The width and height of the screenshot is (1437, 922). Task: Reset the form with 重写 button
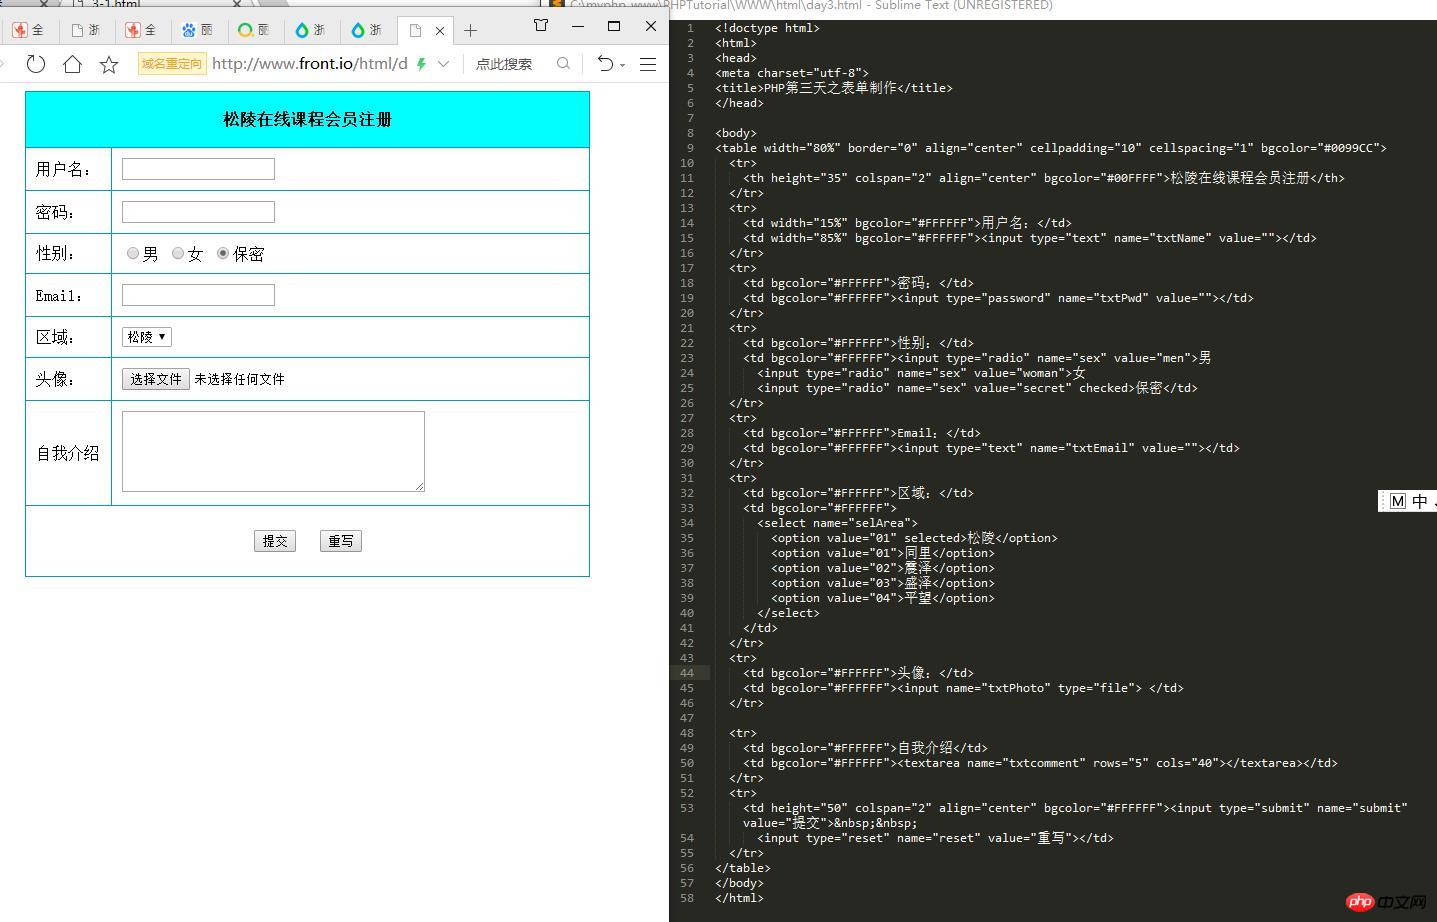(x=341, y=541)
